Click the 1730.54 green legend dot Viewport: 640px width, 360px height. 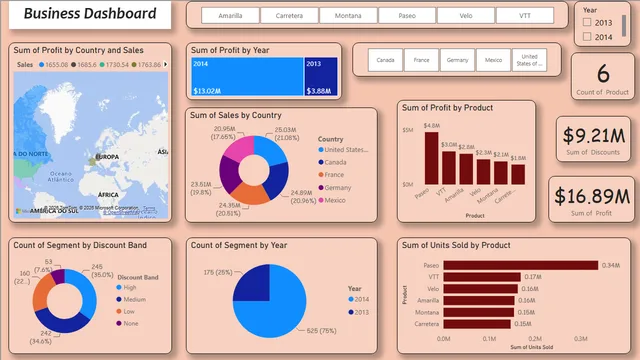tap(102, 64)
